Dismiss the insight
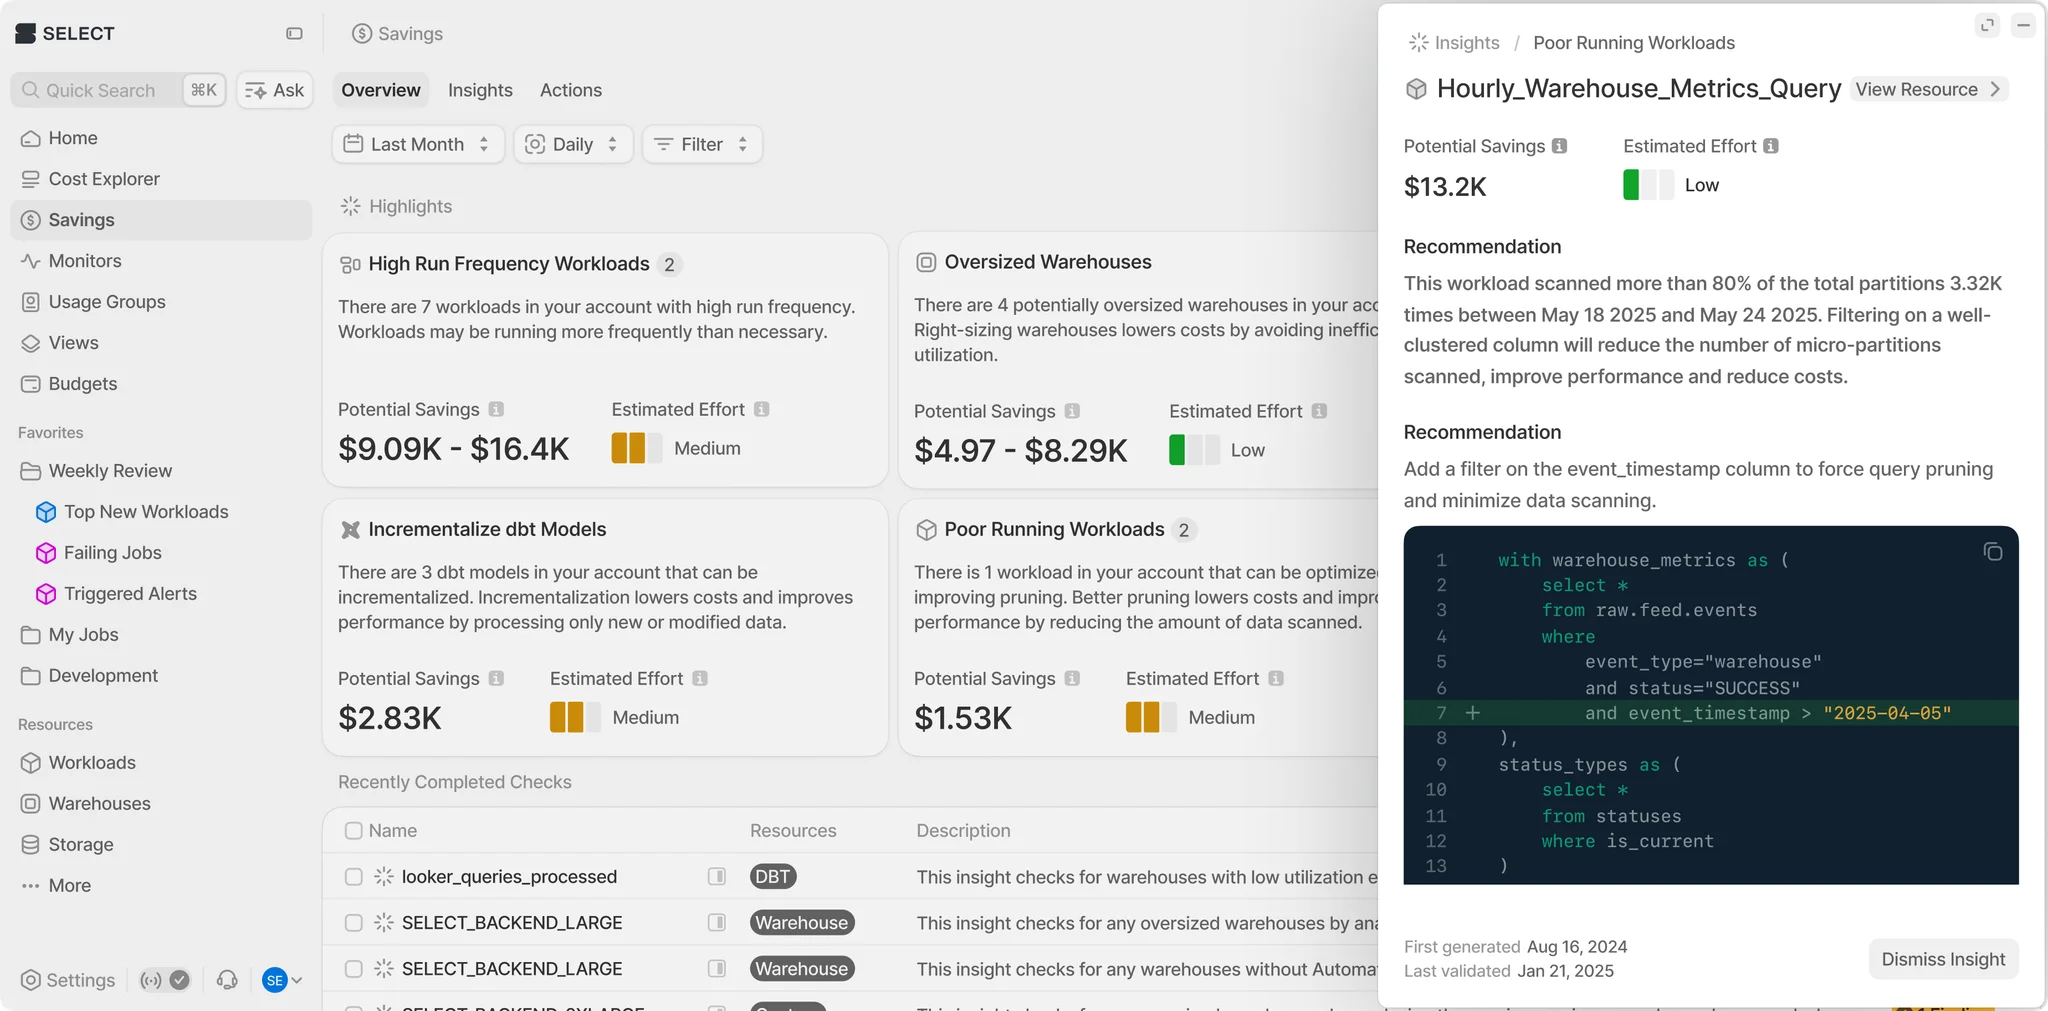Image resolution: width=2048 pixels, height=1011 pixels. click(x=1943, y=959)
